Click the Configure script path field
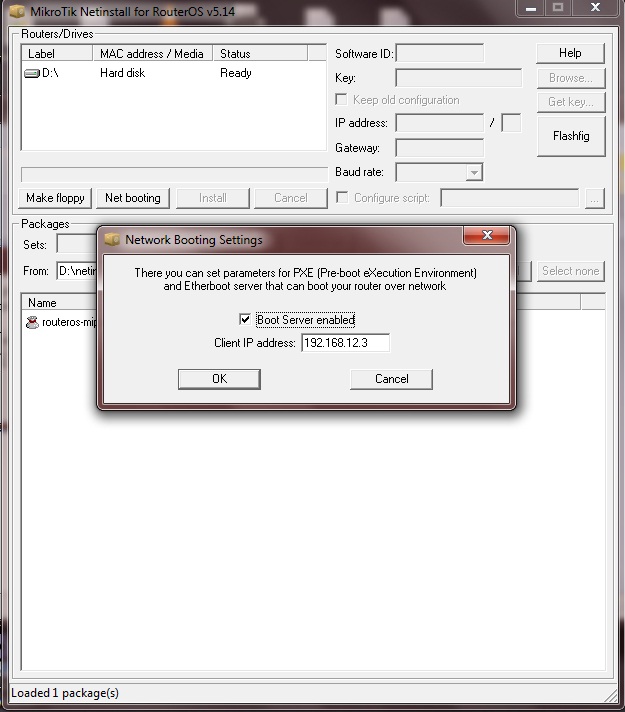The image size is (625, 712). (x=510, y=198)
